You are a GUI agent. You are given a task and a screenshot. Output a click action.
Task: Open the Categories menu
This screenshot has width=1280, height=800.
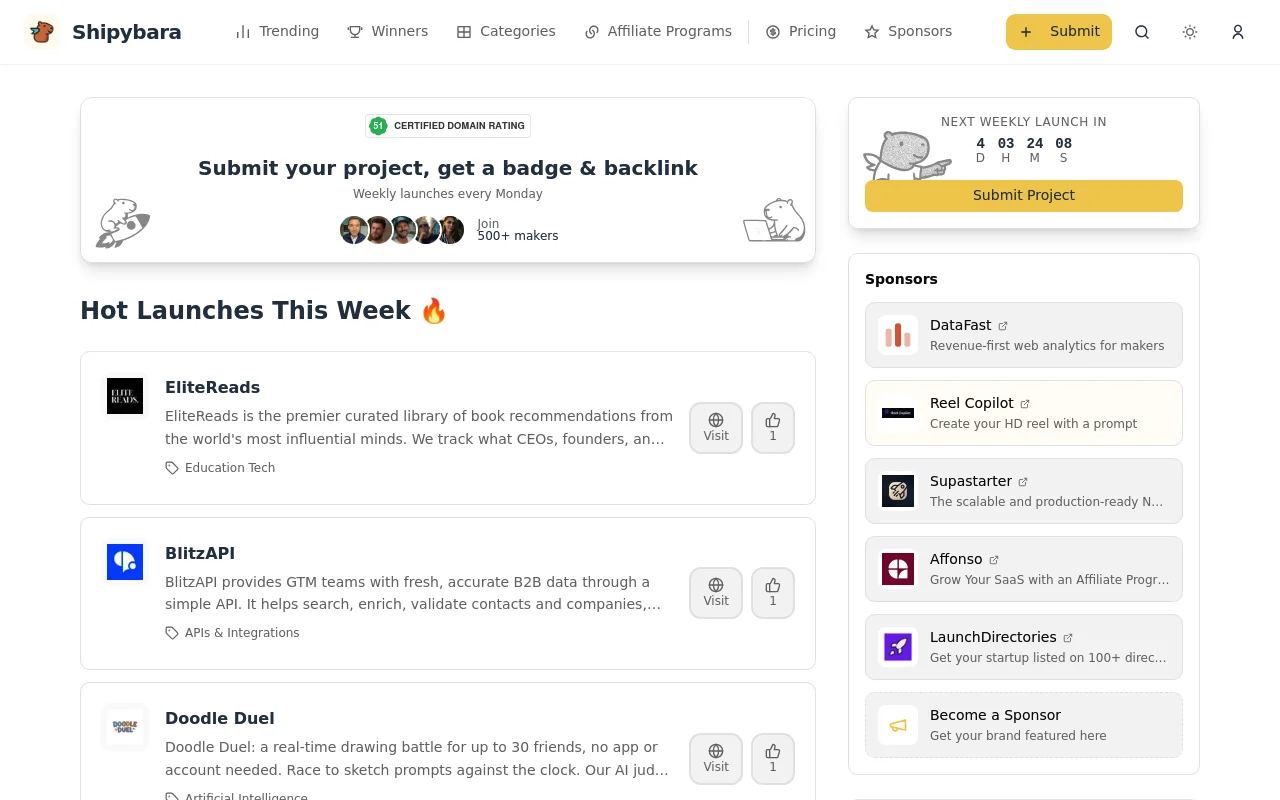click(506, 32)
